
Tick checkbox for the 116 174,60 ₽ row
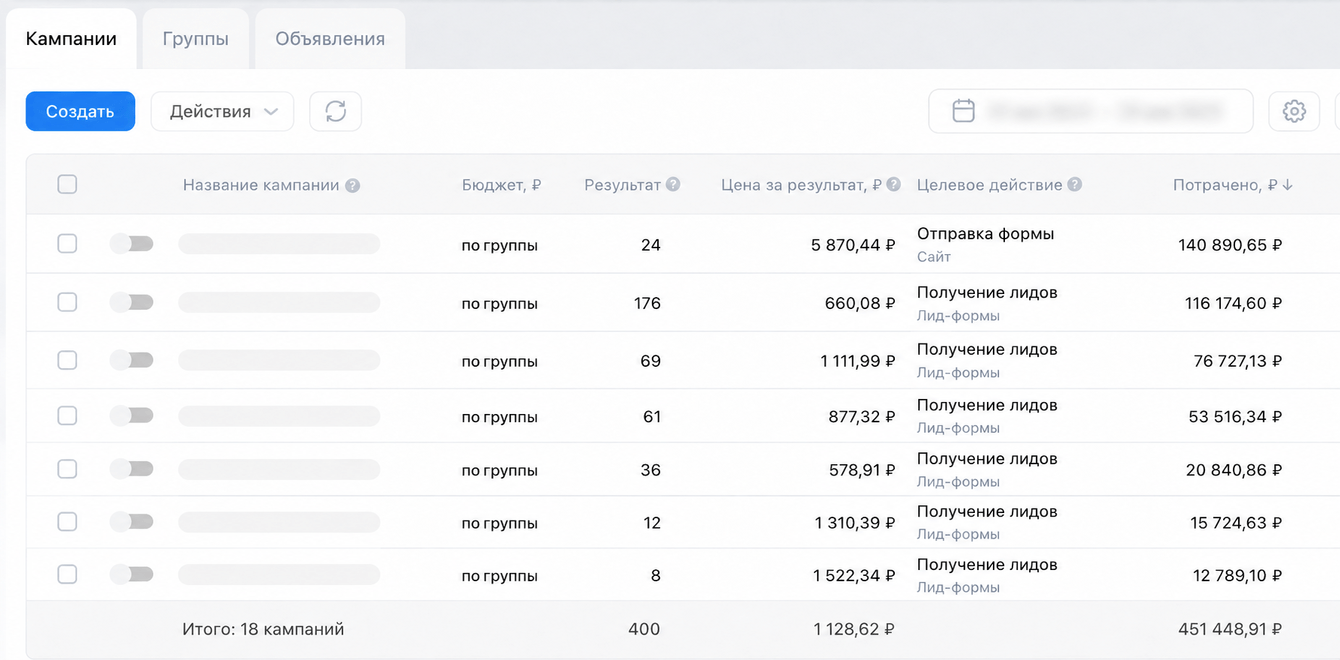coord(67,302)
